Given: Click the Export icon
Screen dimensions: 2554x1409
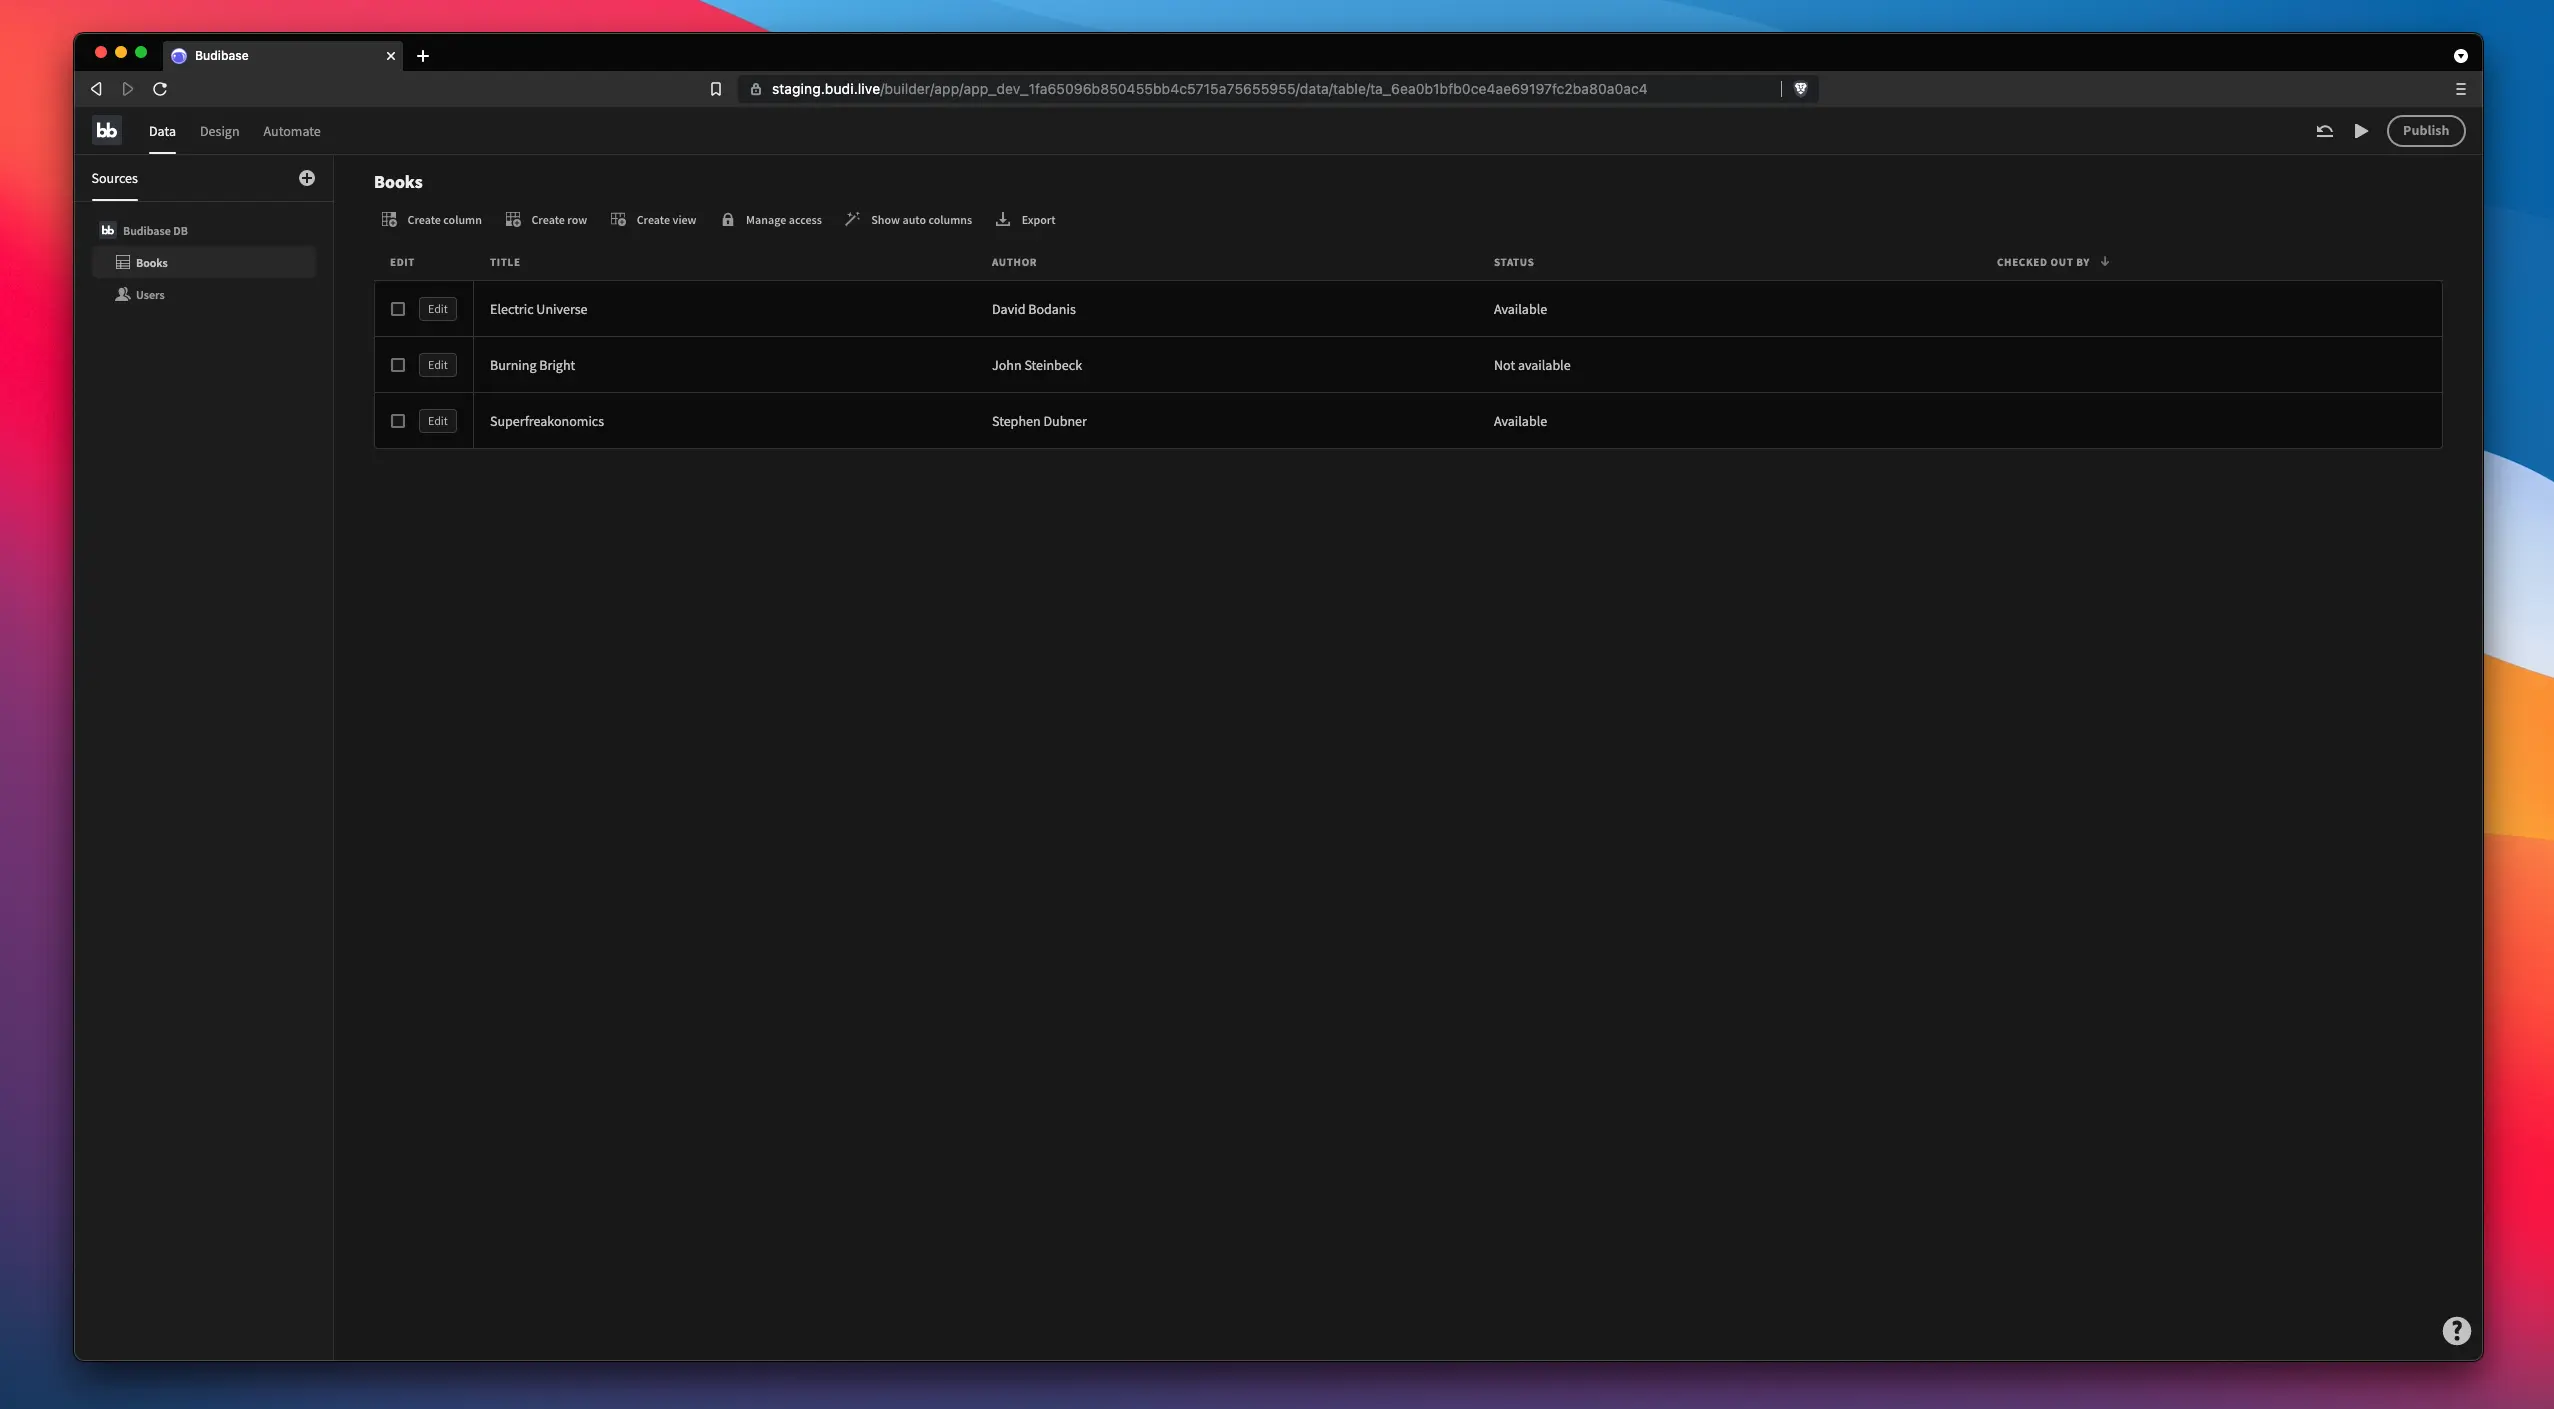Looking at the screenshot, I should pos(1003,220).
